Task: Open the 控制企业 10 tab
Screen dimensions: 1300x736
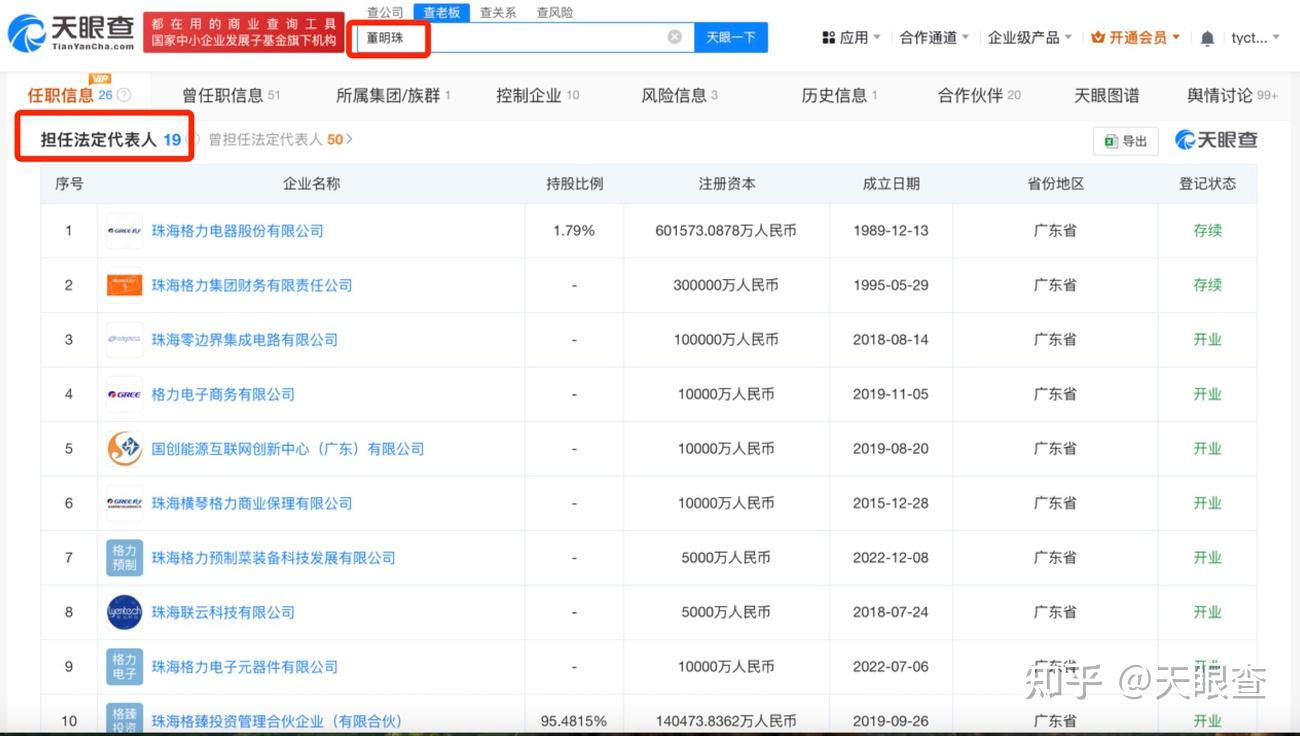Action: 538,96
